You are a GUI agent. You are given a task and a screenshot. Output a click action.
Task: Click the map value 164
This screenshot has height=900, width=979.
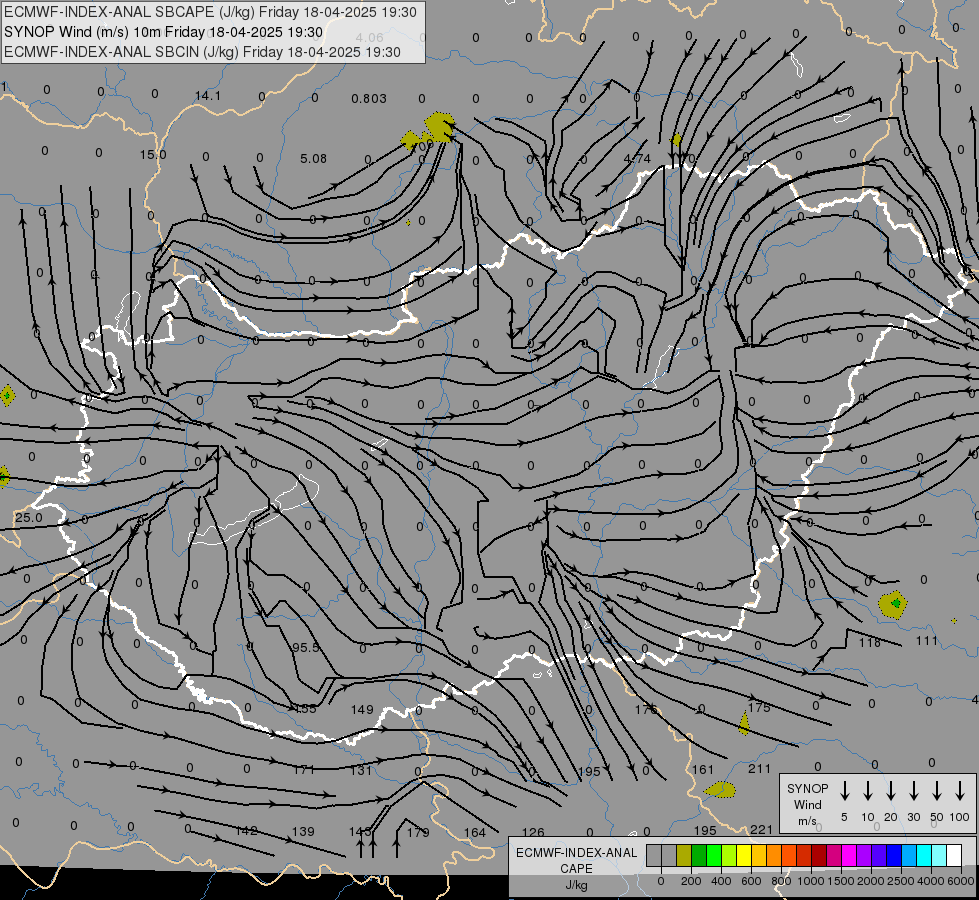coord(475,832)
